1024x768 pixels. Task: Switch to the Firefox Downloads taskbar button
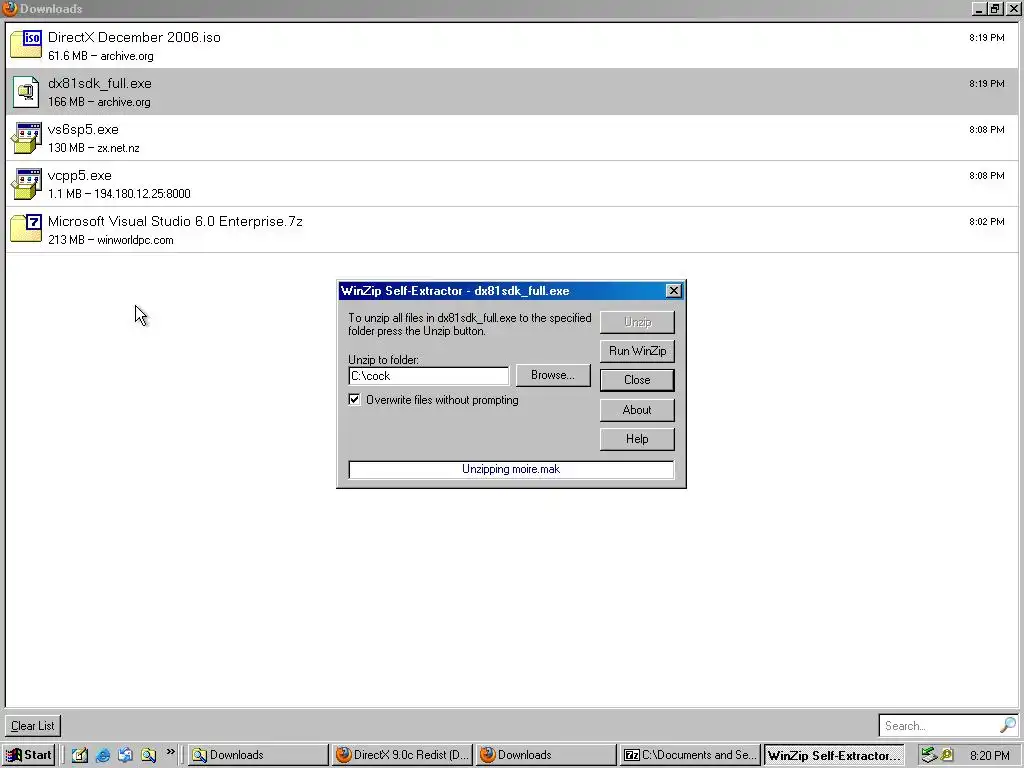546,755
